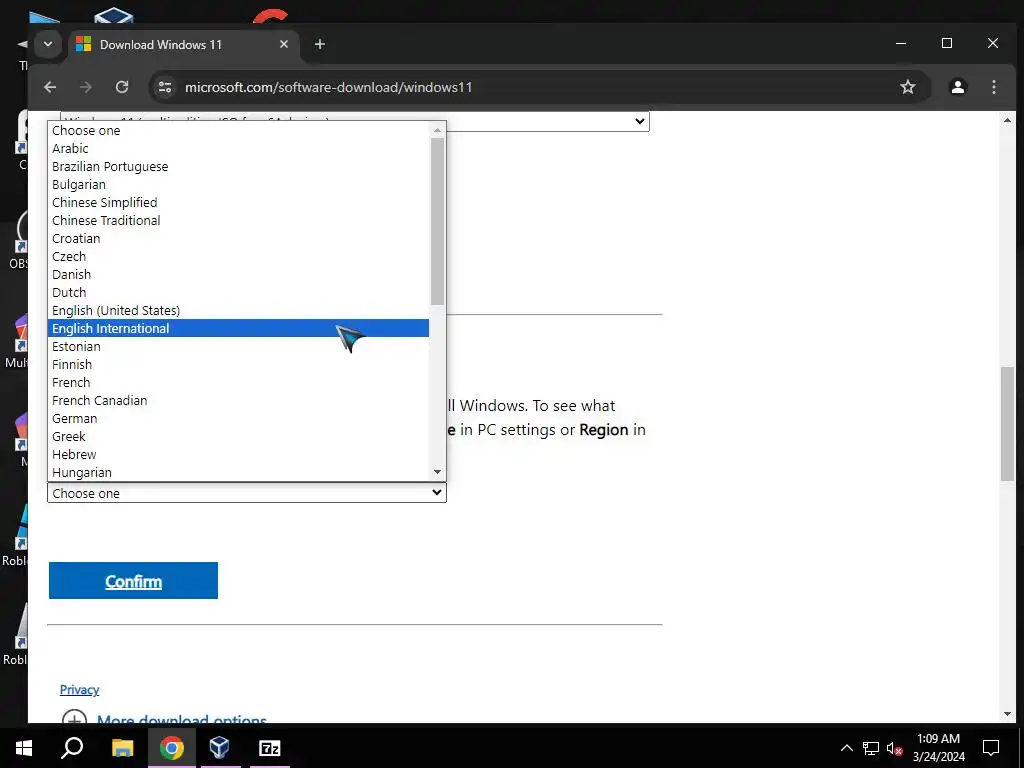This screenshot has height=768, width=1024.
Task: Select Choose one in the language list
Action: pos(238,131)
